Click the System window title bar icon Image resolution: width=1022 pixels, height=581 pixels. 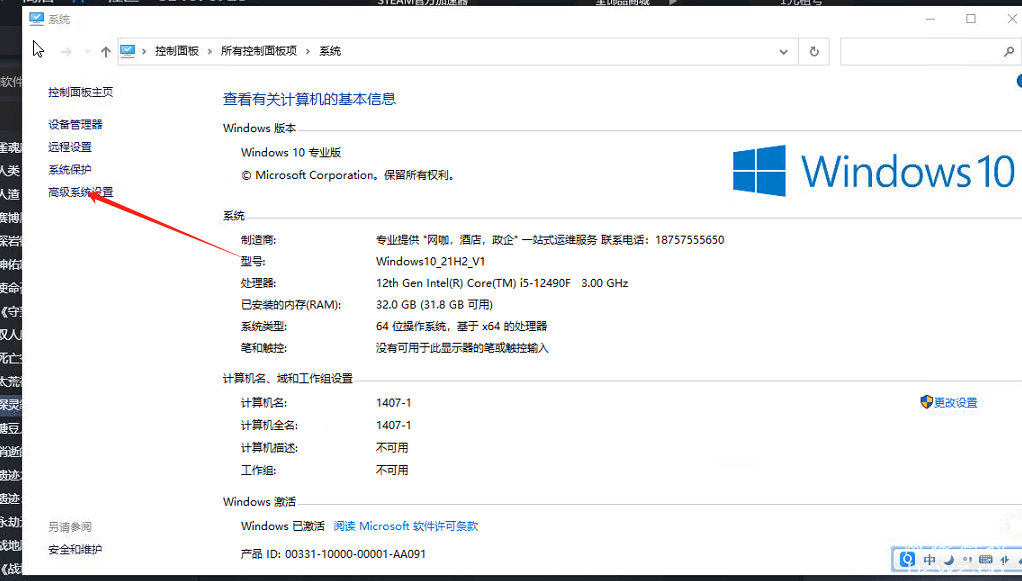[x=36, y=19]
